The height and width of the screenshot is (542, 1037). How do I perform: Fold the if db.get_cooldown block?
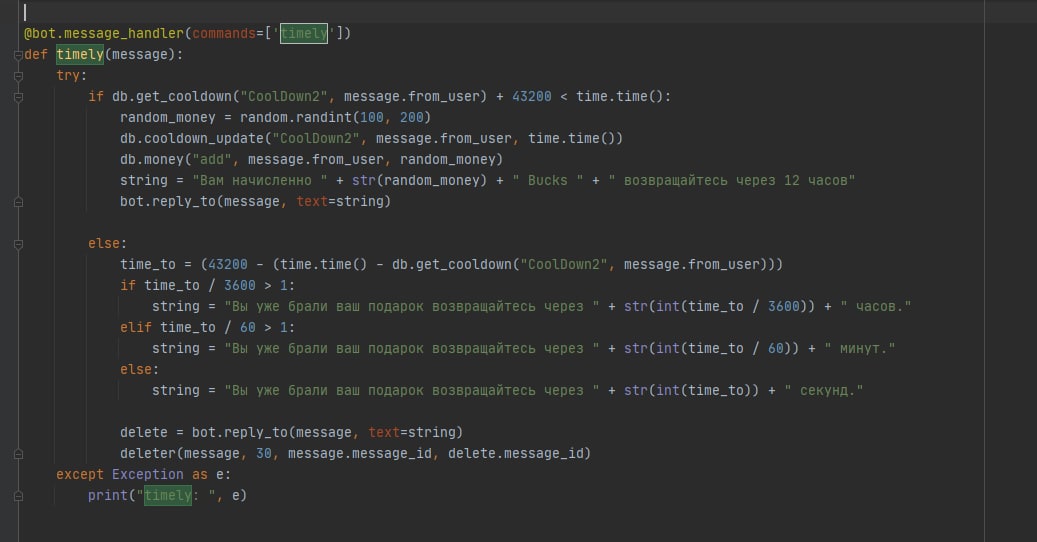[x=19, y=97]
